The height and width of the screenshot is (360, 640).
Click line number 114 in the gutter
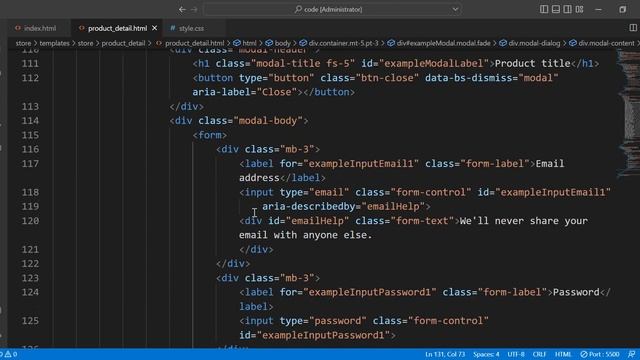coord(30,121)
